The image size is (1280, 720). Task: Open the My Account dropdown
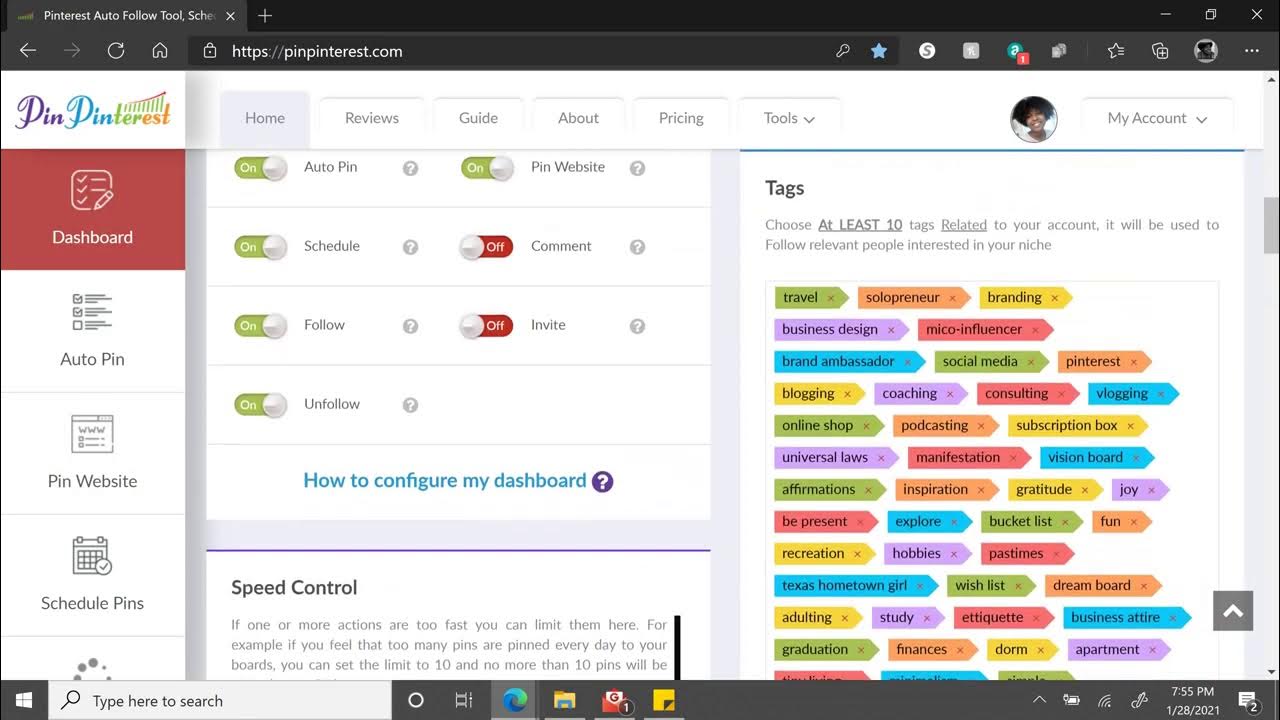click(1157, 118)
